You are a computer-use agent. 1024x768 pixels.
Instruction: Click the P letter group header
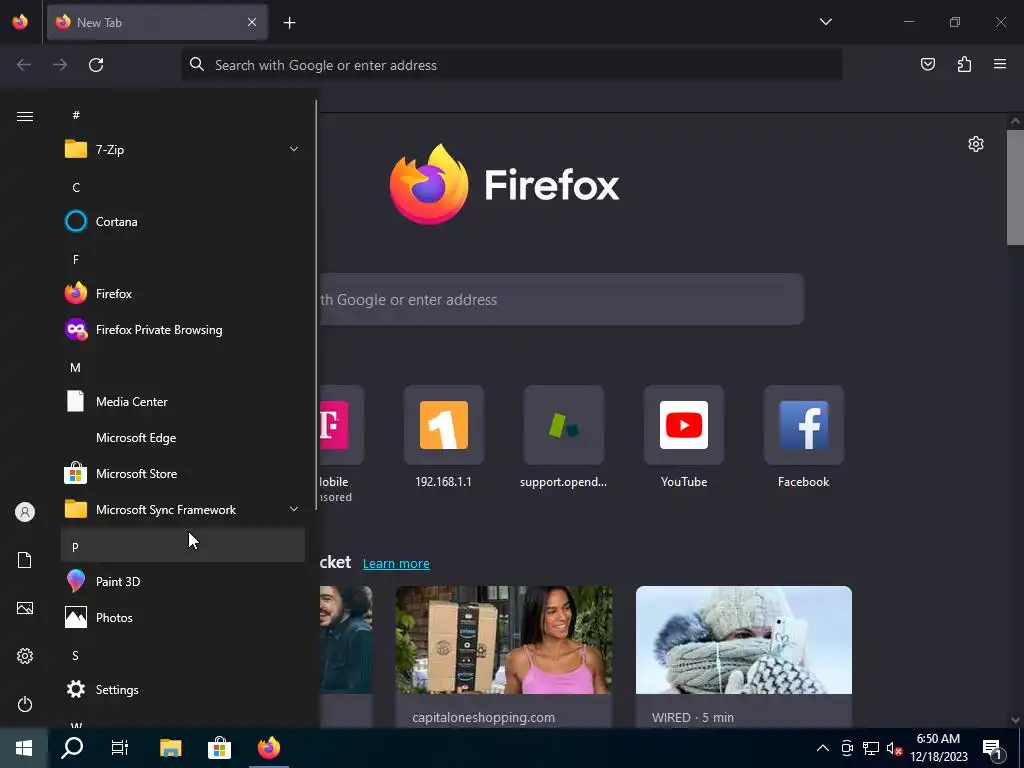click(x=183, y=546)
